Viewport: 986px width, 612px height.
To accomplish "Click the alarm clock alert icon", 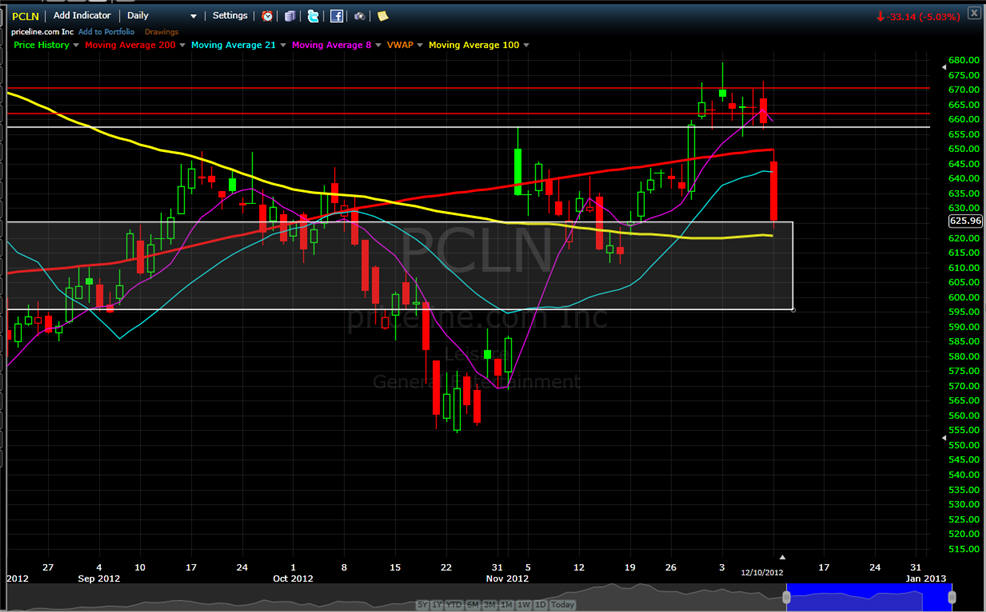I will pyautogui.click(x=267, y=16).
